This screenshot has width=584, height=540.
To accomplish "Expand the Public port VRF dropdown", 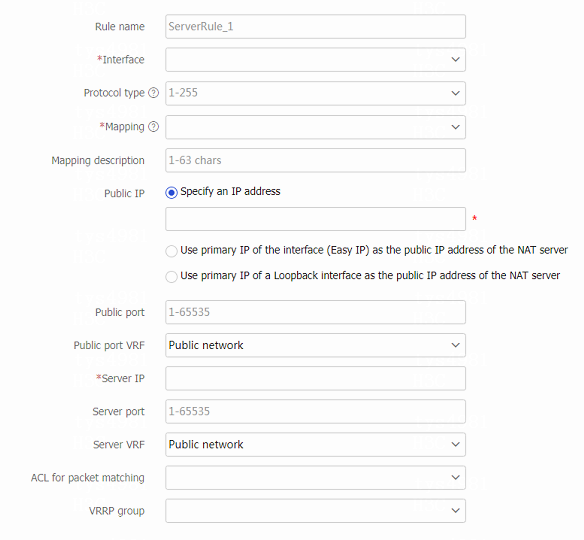I will [x=315, y=345].
